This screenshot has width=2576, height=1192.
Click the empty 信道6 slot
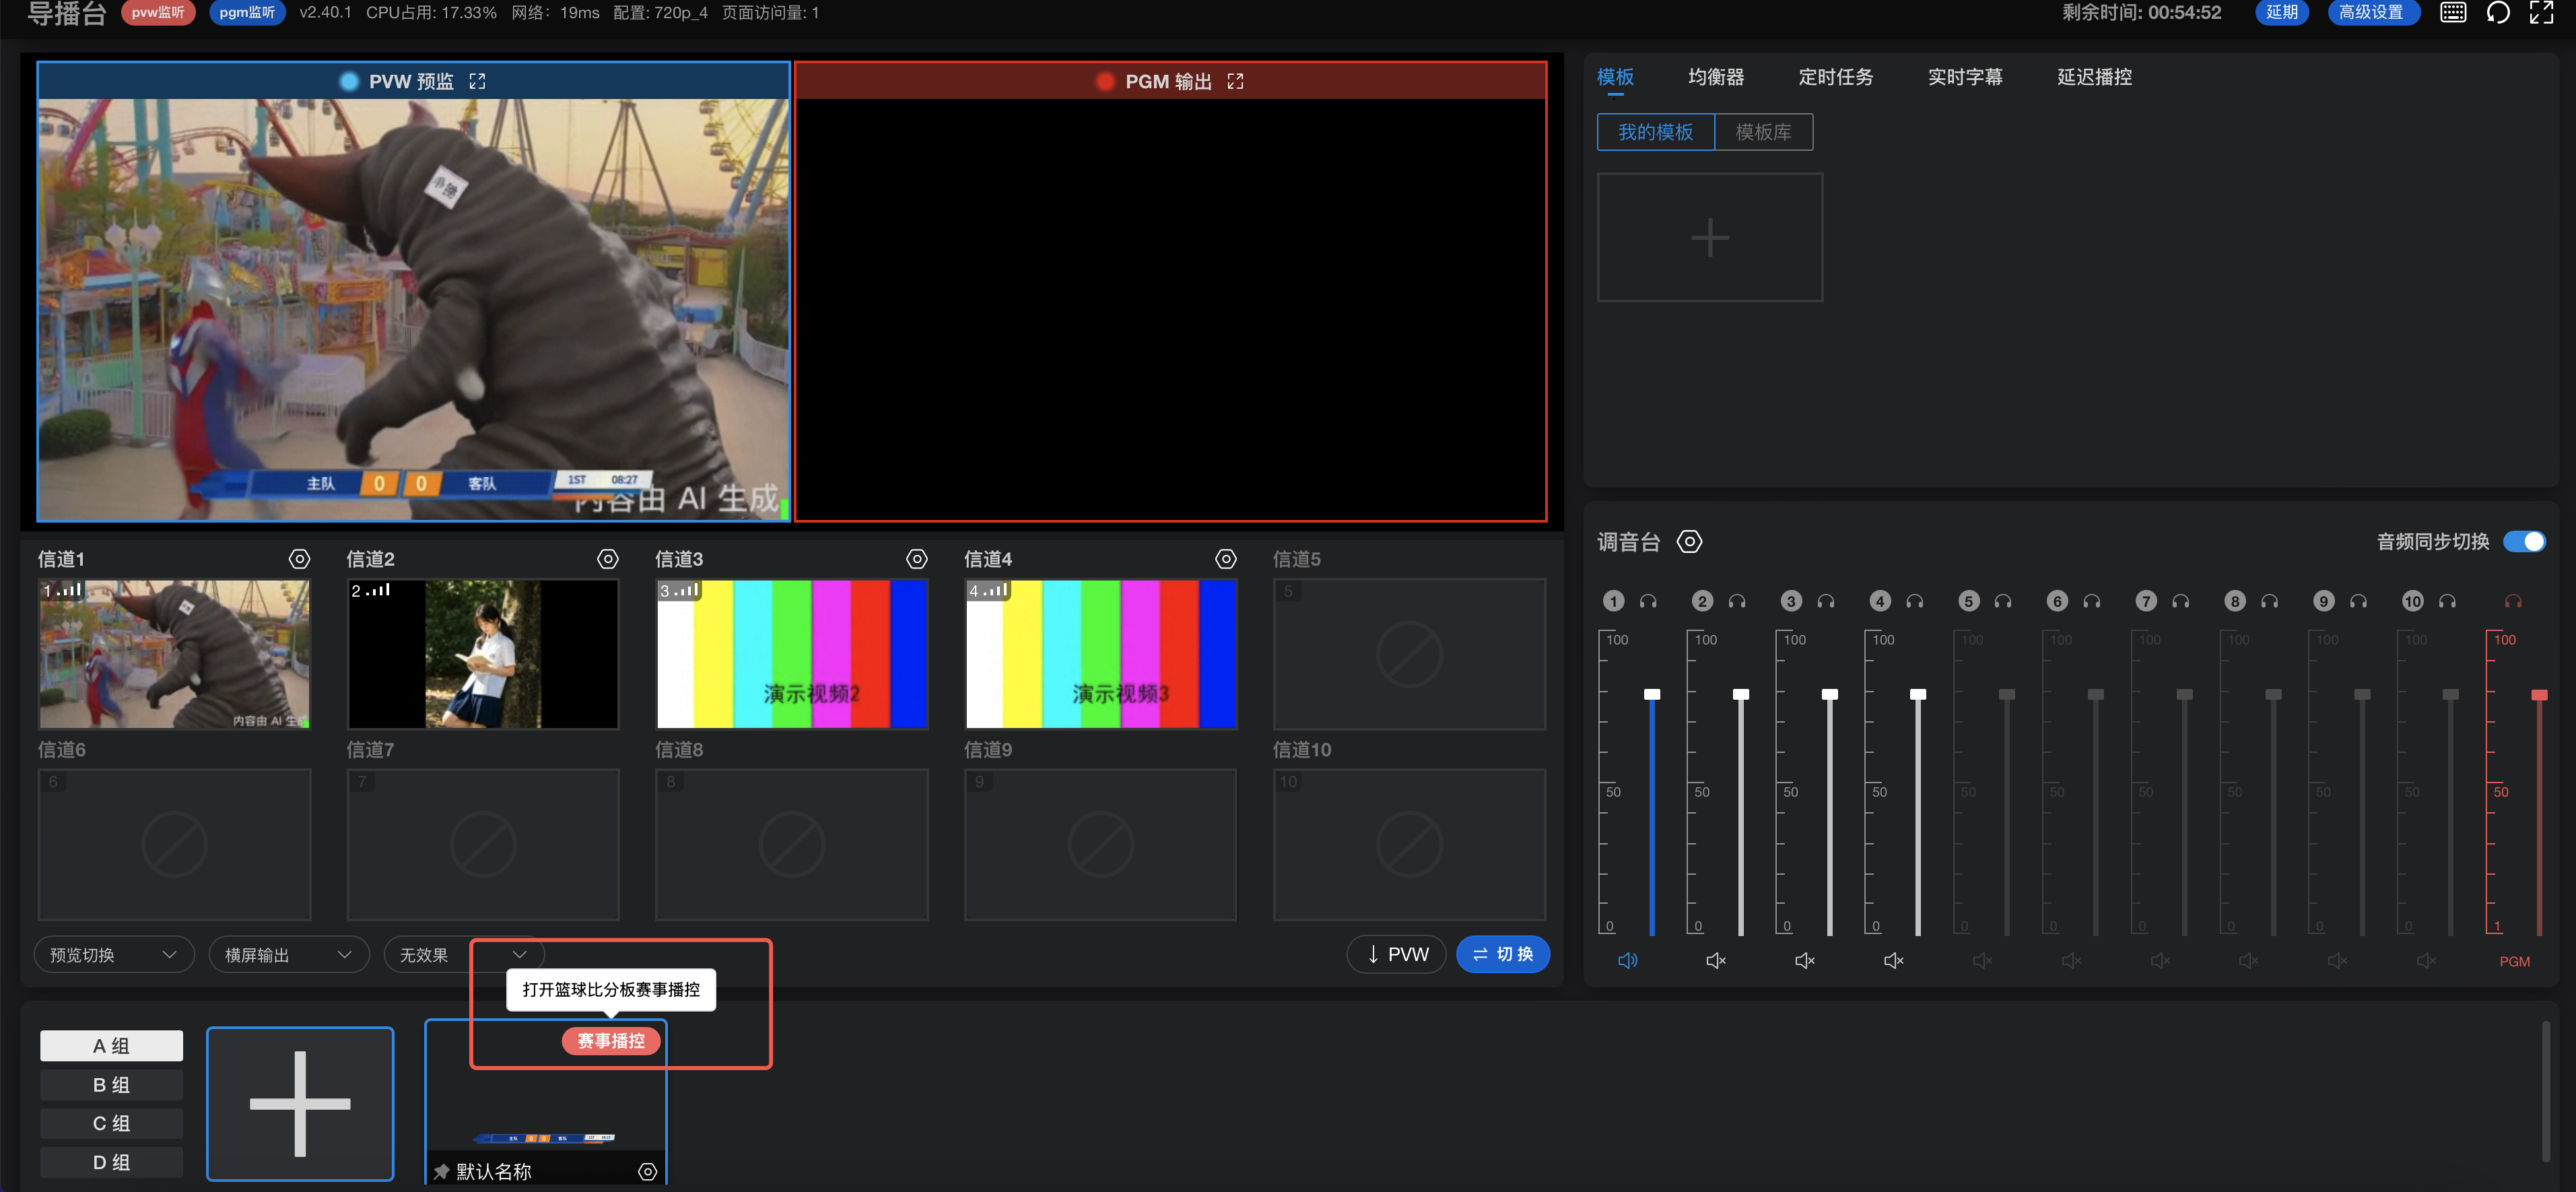[x=174, y=844]
